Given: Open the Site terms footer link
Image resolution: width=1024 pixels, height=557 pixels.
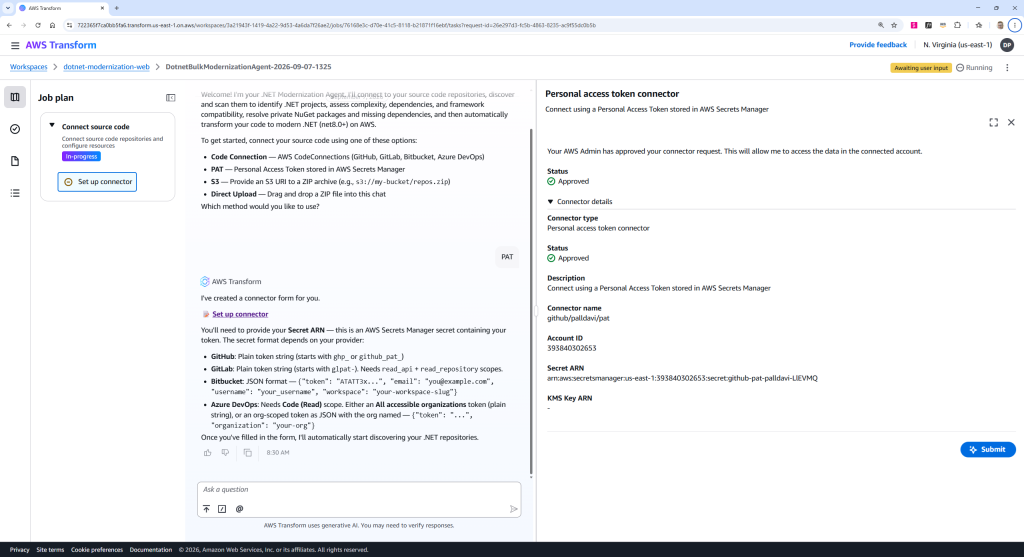Looking at the screenshot, I should coord(50,550).
